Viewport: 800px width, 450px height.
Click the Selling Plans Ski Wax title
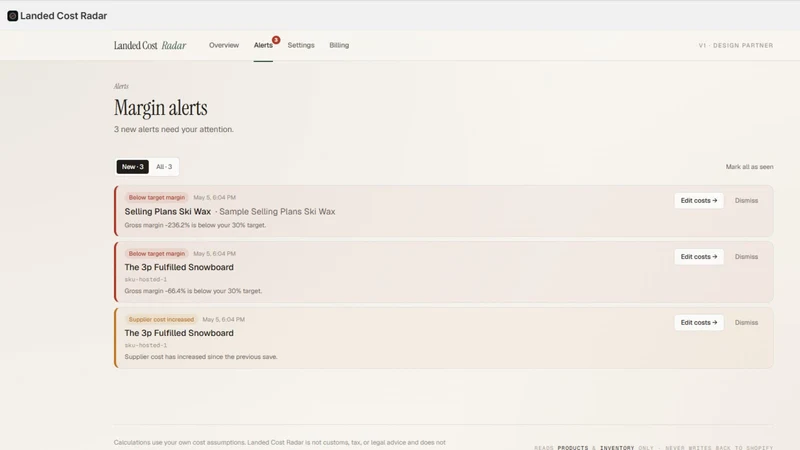[167, 211]
